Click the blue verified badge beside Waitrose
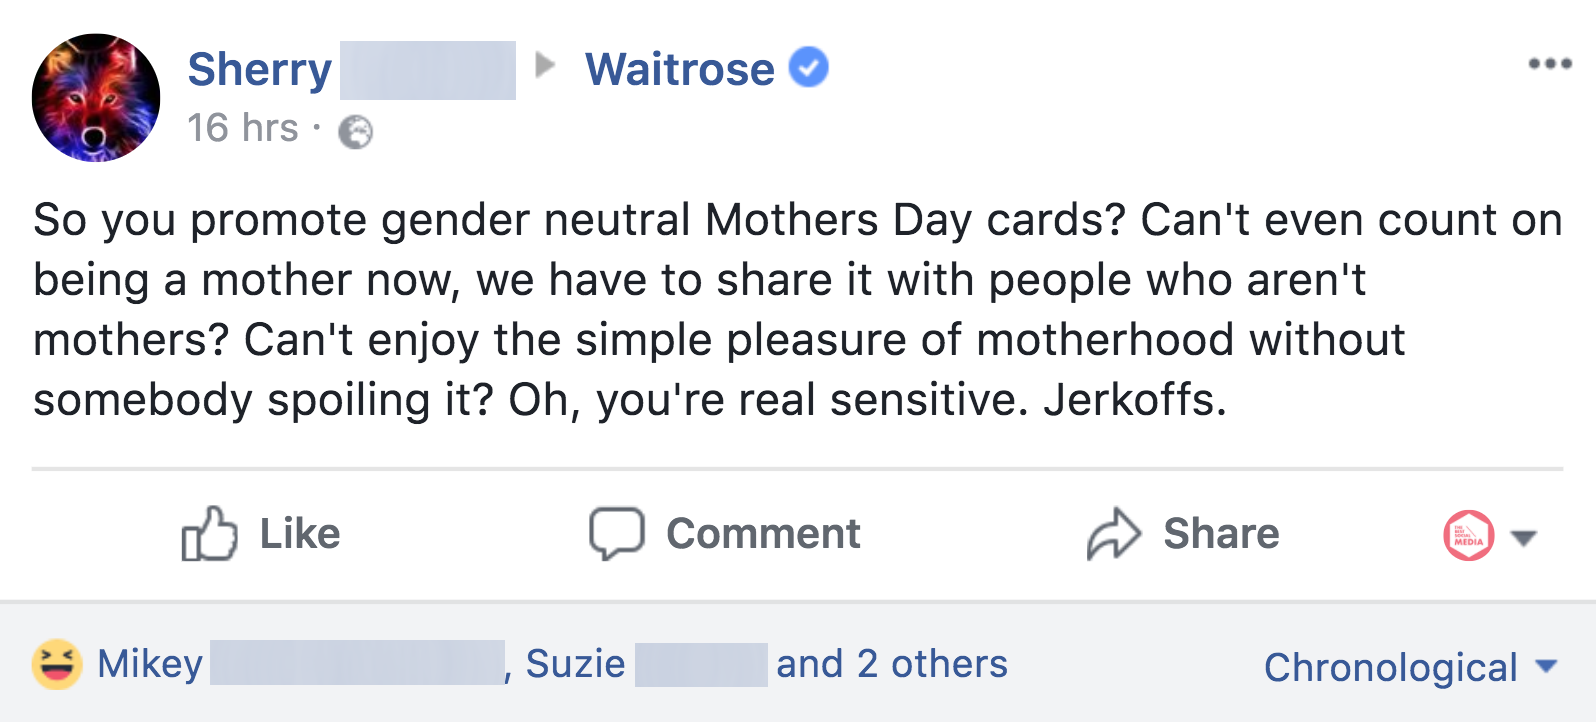Screen dimensions: 1596x722 [x=809, y=68]
